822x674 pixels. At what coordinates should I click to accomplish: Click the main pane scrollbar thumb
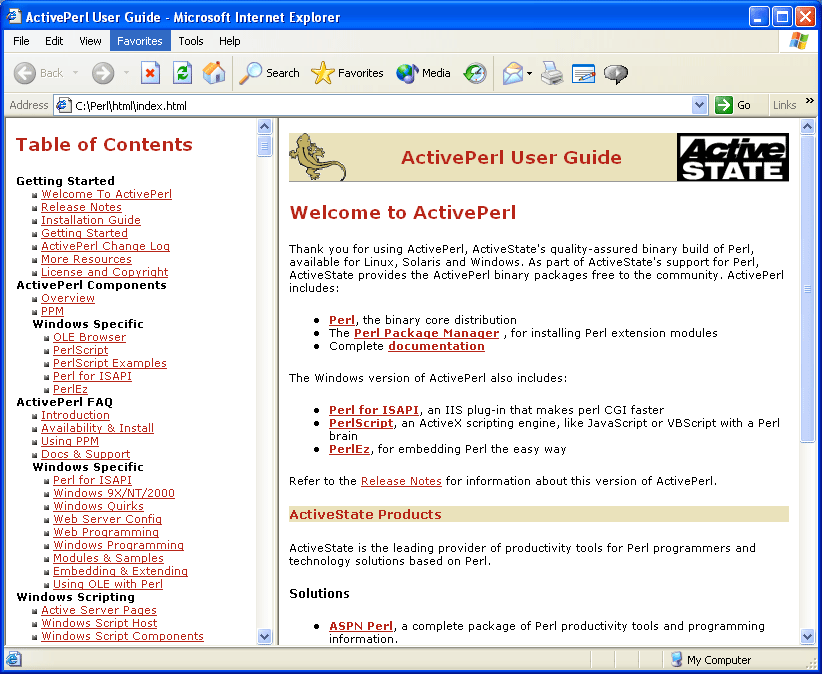[x=807, y=288]
